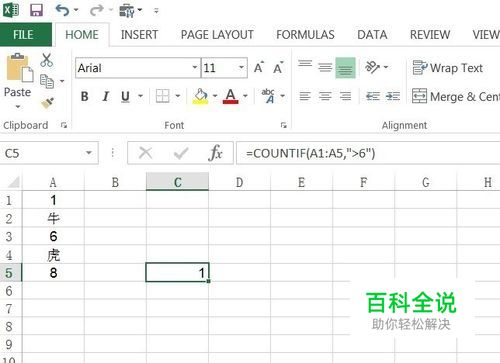Screen dimensions: 500x363
Task: Click the Insert Function fx icon
Action: (x=215, y=153)
